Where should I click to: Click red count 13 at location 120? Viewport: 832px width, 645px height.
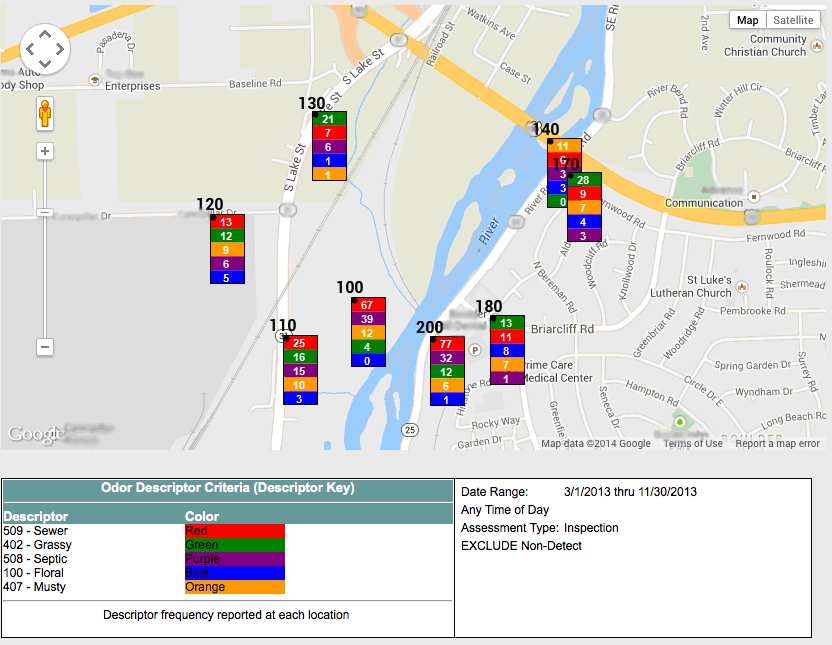click(x=227, y=222)
